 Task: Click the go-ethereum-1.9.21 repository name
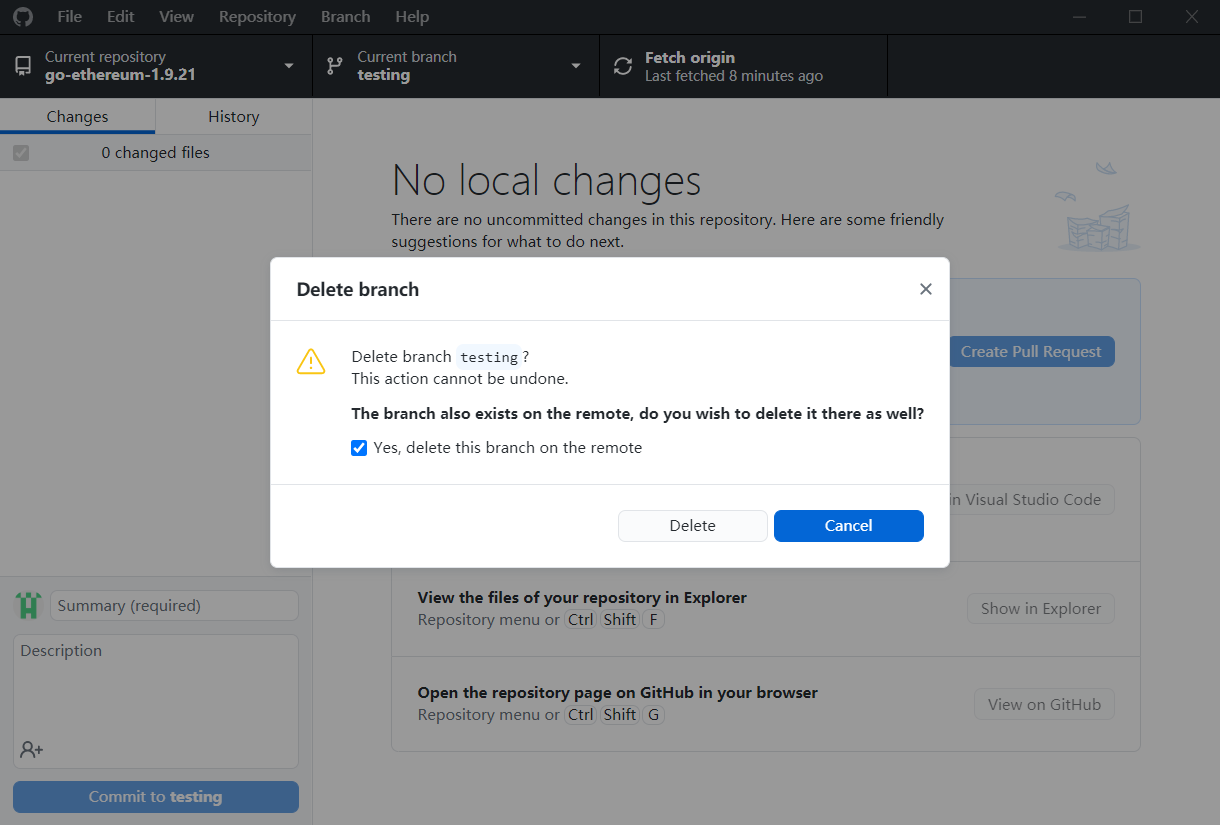(120, 75)
